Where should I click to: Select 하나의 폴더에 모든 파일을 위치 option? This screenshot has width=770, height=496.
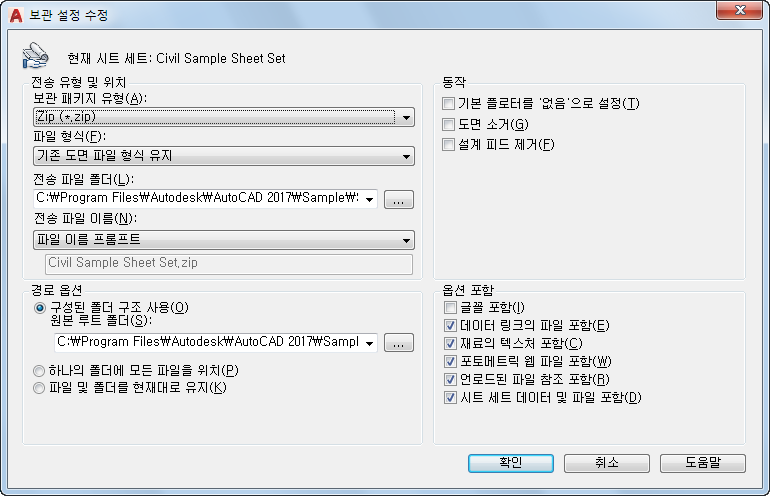[x=39, y=371]
